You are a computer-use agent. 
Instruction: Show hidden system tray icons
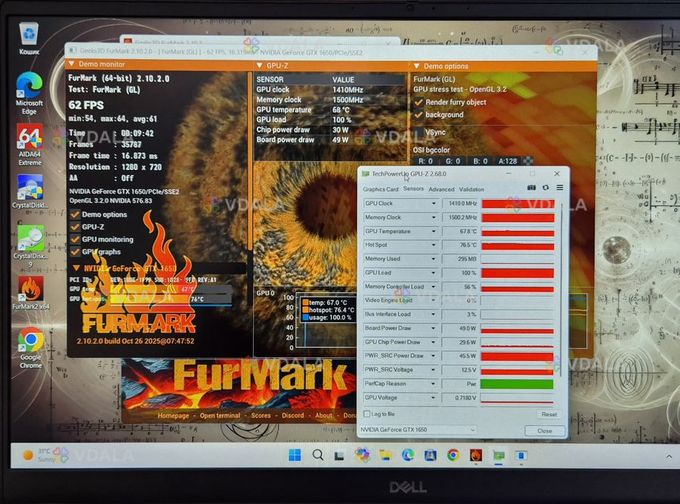click(669, 456)
